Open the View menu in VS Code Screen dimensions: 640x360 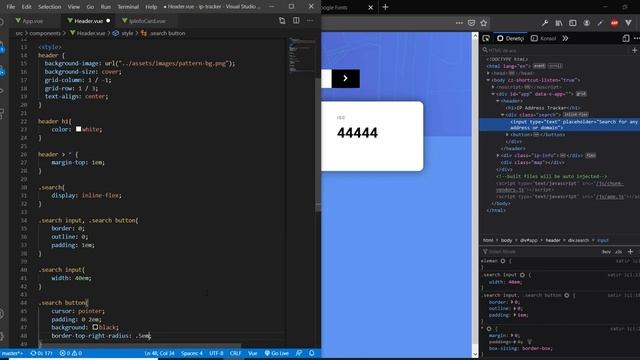coord(73,7)
